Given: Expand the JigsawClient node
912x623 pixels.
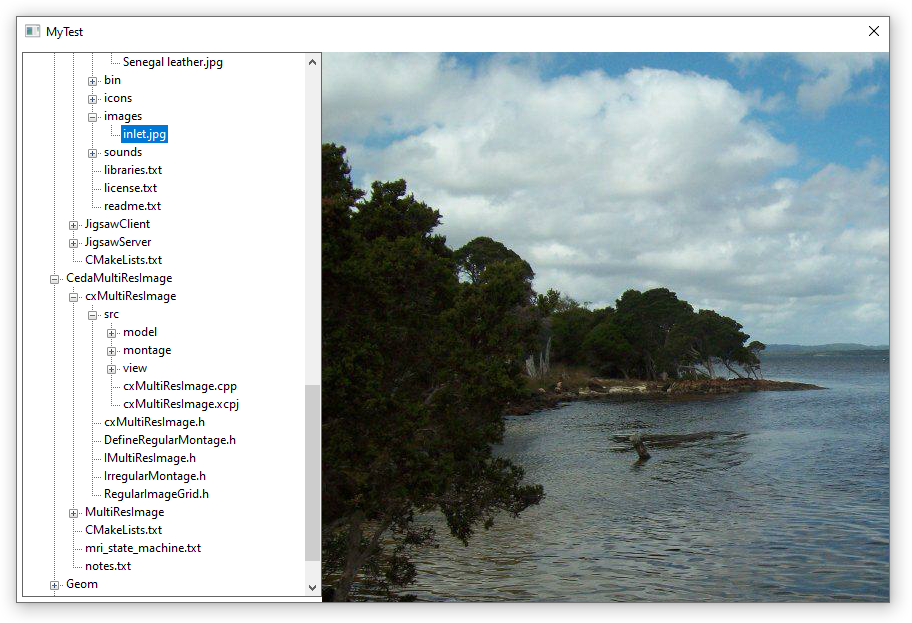Looking at the screenshot, I should pyautogui.click(x=73, y=225).
